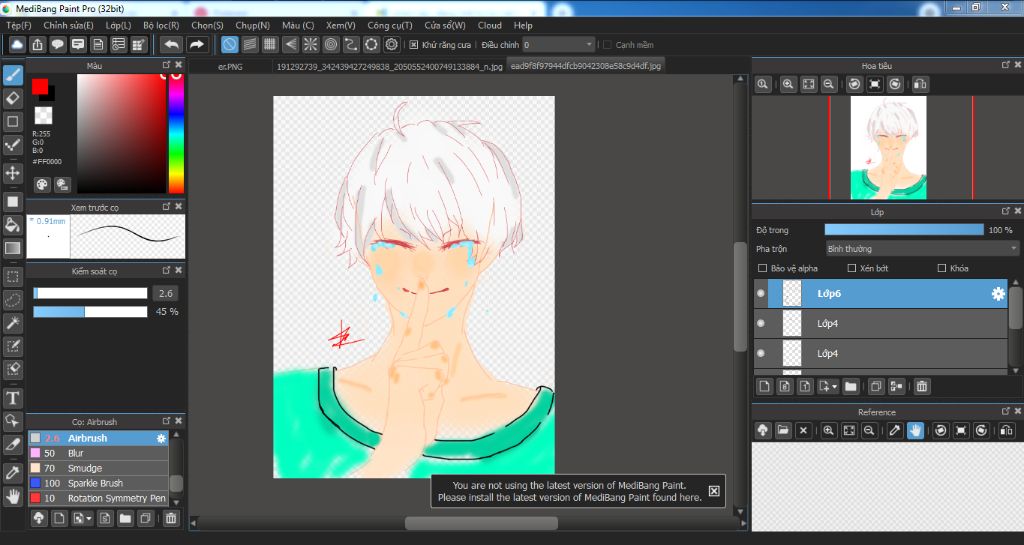Click the brush size 2.6 value field
The height and width of the screenshot is (545, 1024).
[x=166, y=294]
